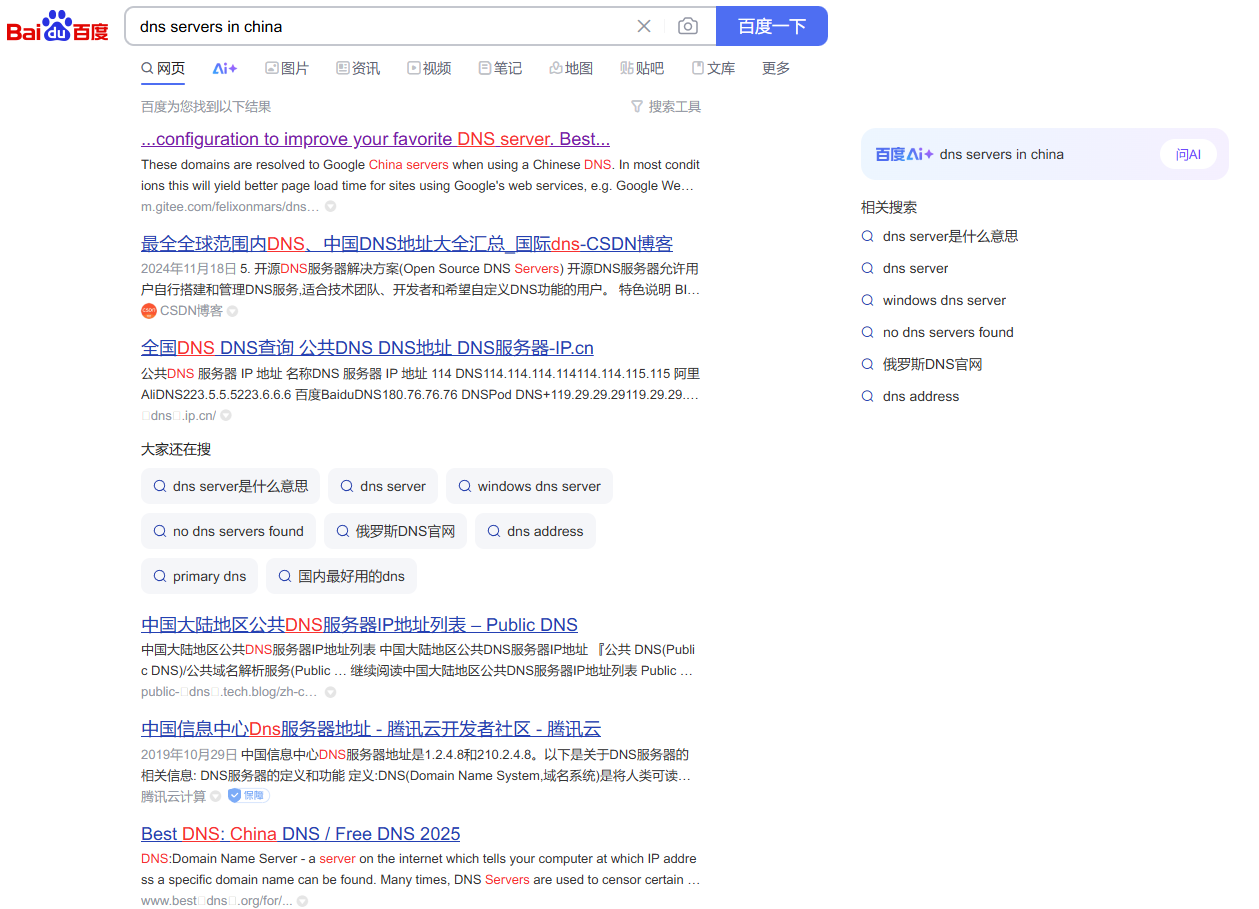
Task: Select the "no dns servers found" chip under 大家还在搜
Action: [x=228, y=531]
